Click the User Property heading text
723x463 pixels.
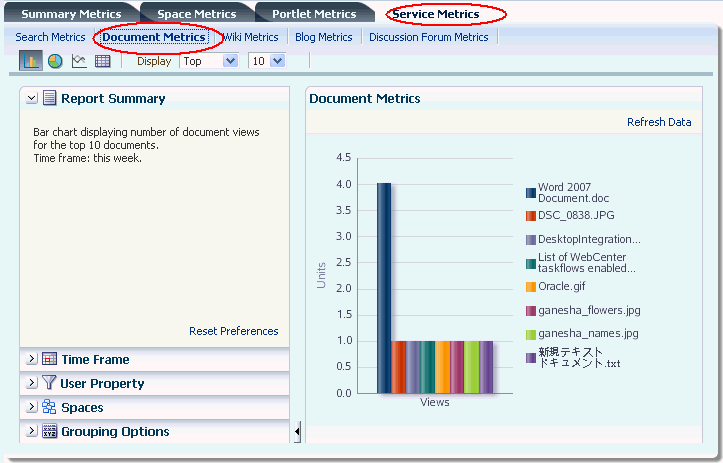pyautogui.click(x=102, y=383)
